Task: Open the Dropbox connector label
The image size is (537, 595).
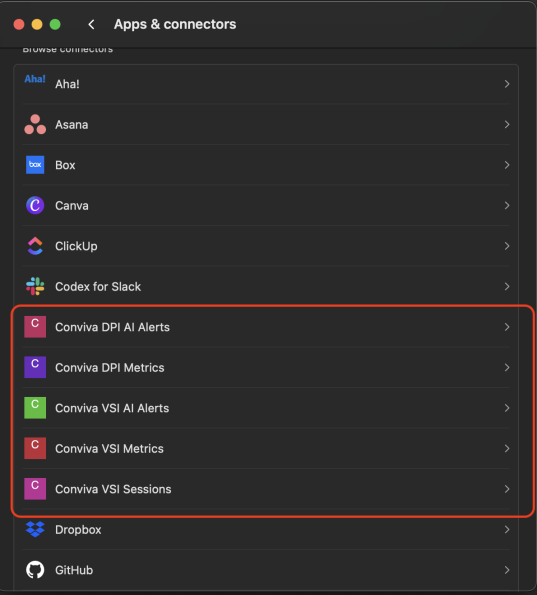Action: pyautogui.click(x=78, y=530)
